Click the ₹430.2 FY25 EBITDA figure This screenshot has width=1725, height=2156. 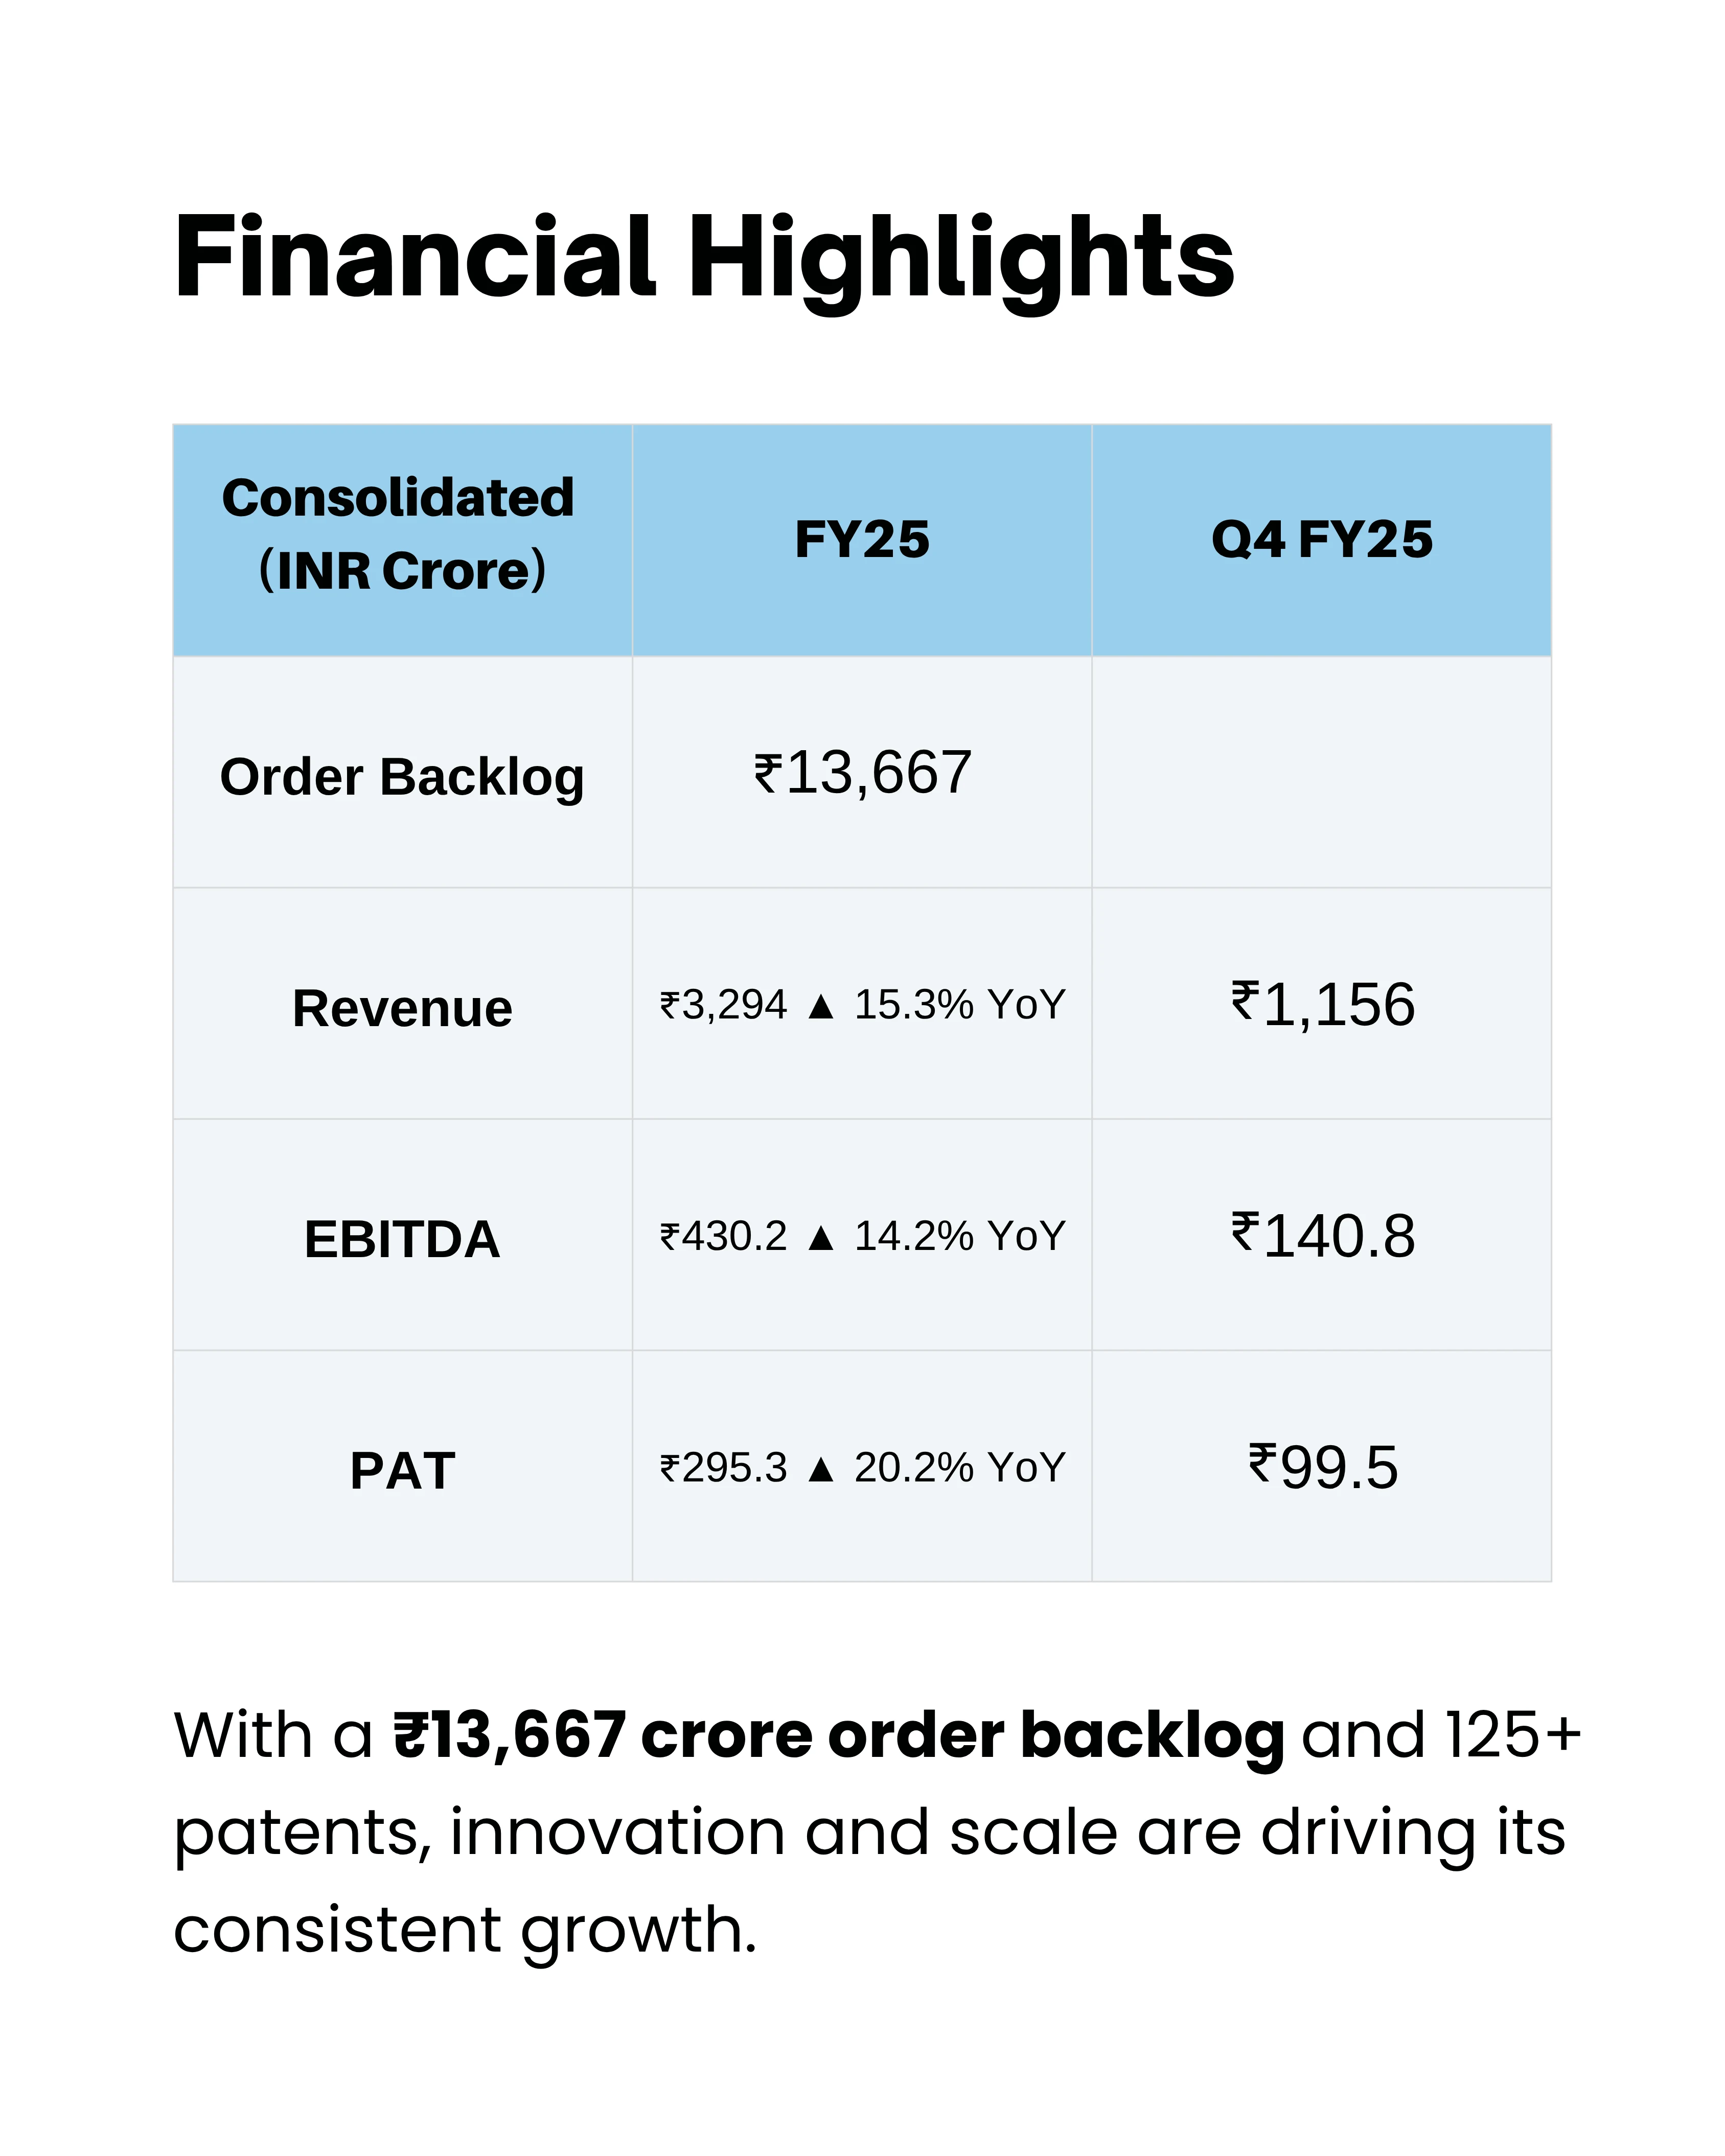[x=723, y=1237]
